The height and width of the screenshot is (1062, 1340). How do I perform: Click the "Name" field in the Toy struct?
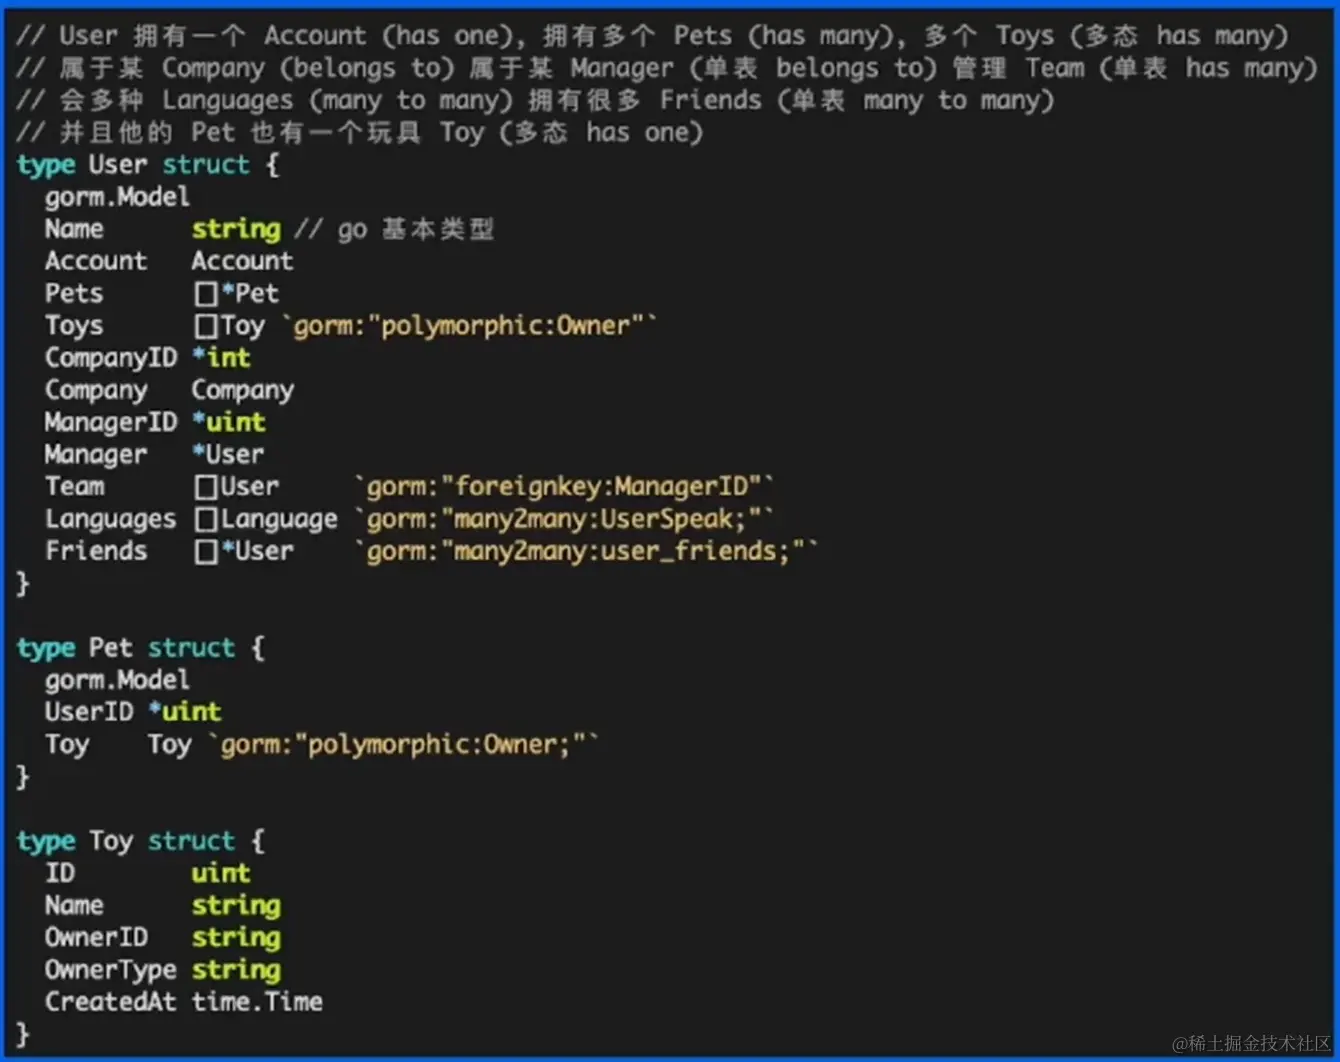[x=74, y=905]
